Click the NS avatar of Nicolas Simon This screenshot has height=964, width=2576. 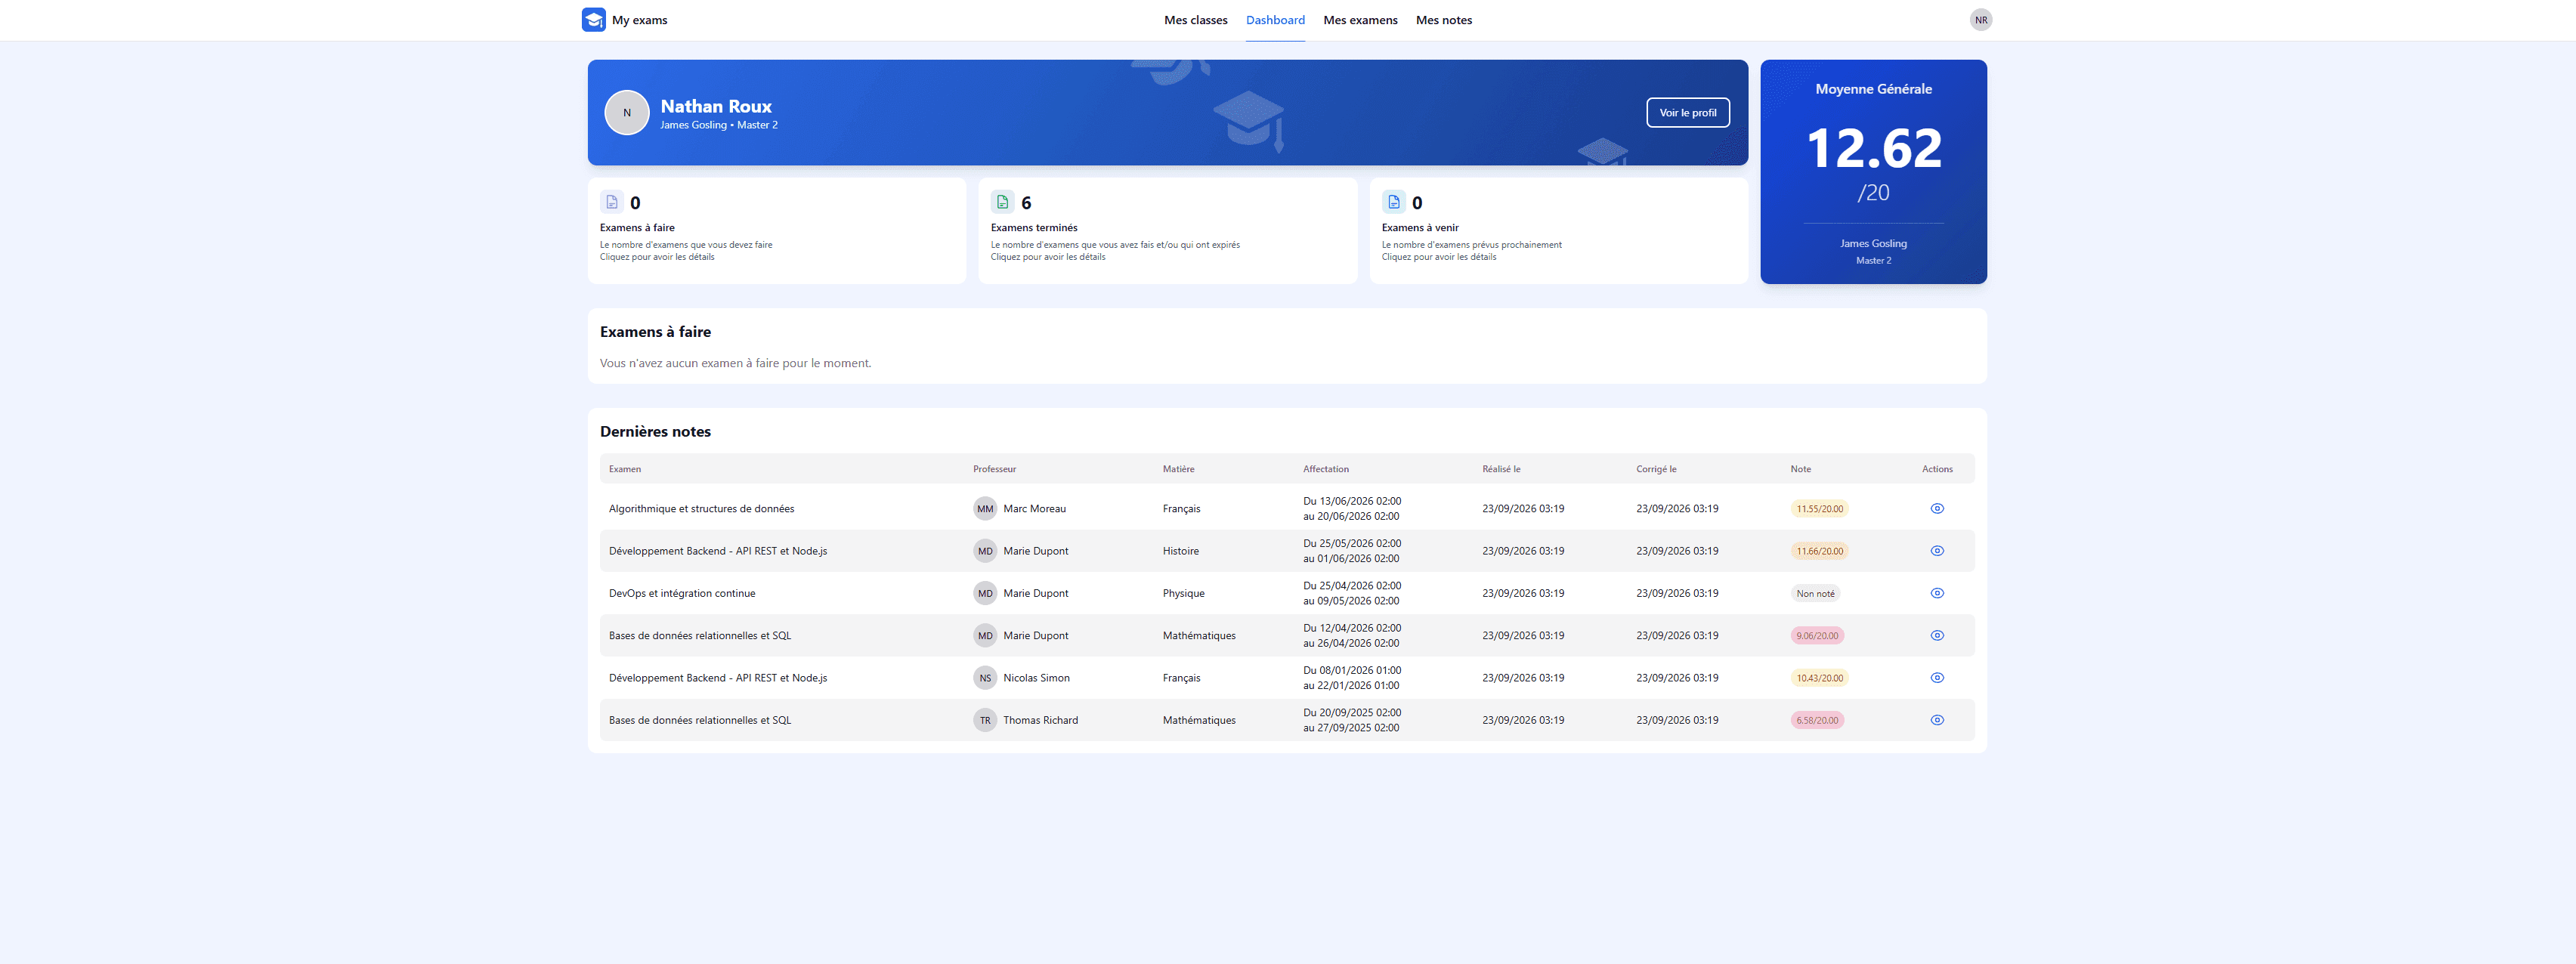[x=985, y=678]
